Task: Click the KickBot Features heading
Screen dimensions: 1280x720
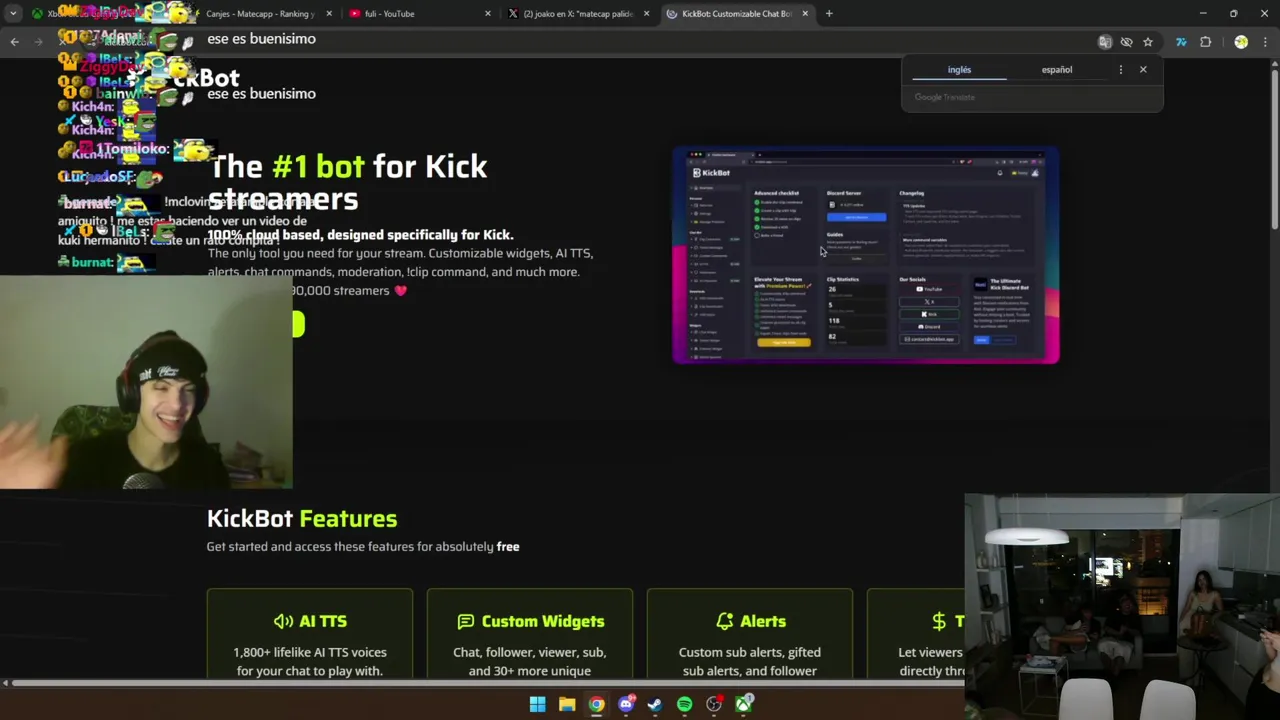Action: click(x=302, y=519)
